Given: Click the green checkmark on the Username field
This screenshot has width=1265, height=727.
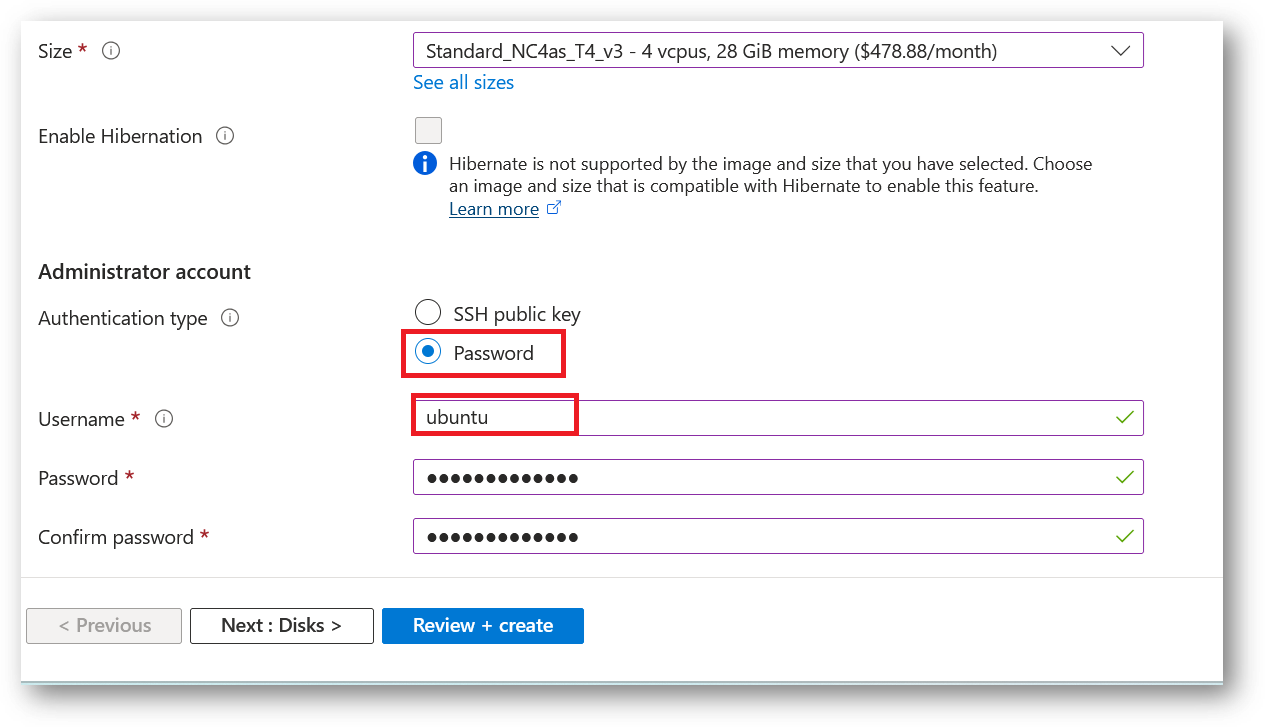Looking at the screenshot, I should click(1123, 417).
